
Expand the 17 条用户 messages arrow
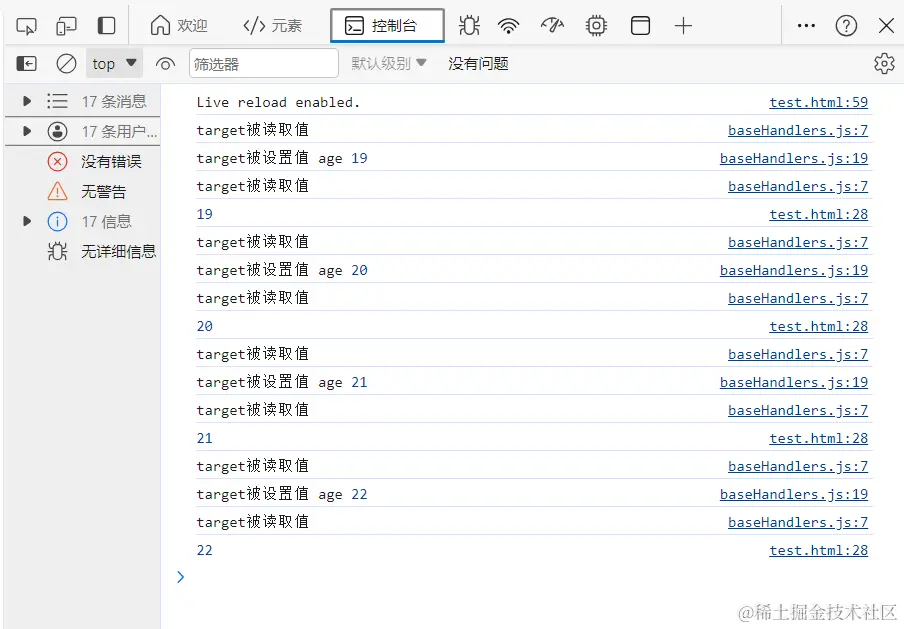27,131
